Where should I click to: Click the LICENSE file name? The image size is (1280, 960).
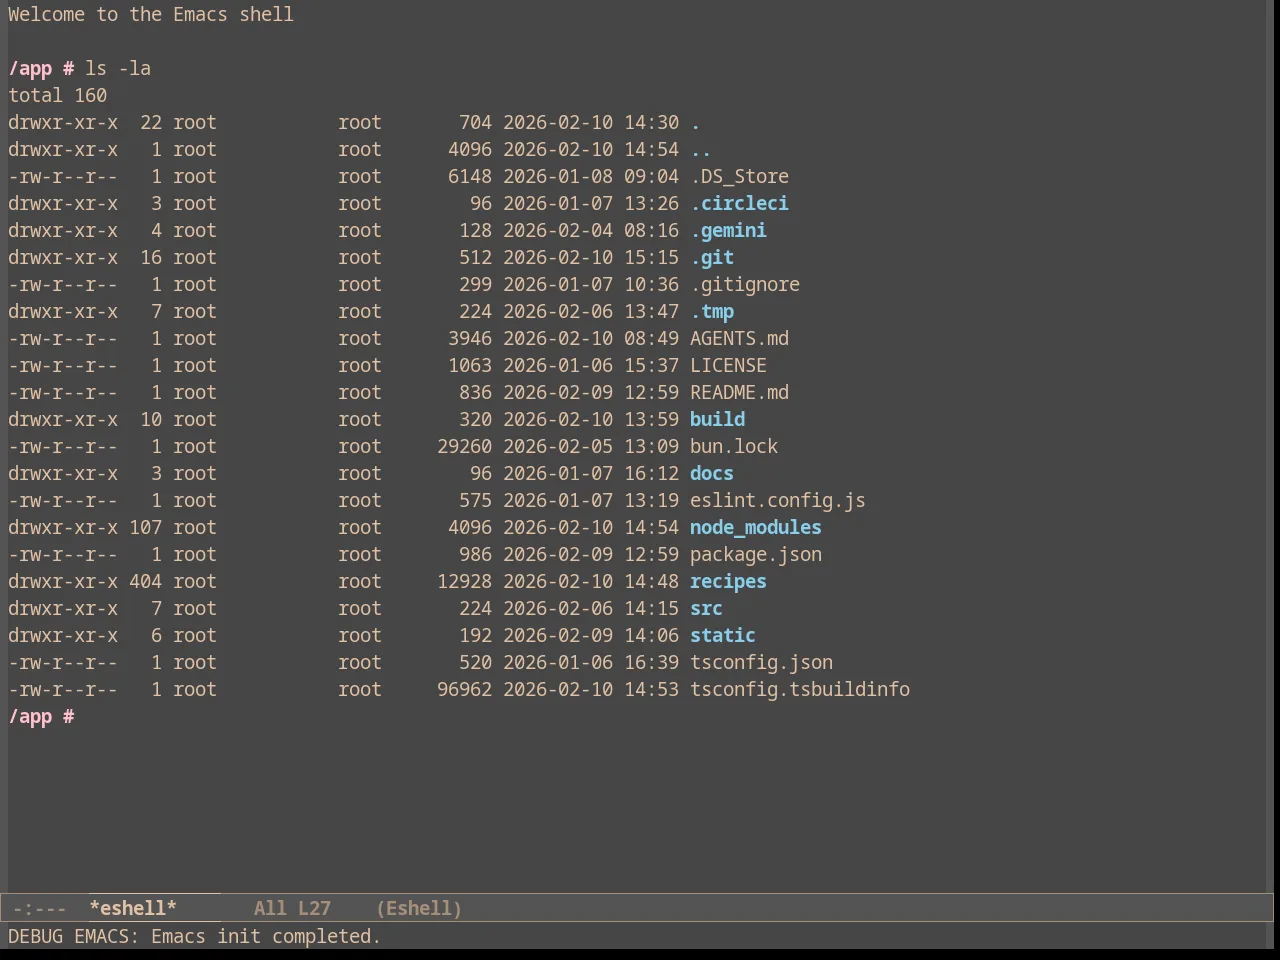pos(728,365)
